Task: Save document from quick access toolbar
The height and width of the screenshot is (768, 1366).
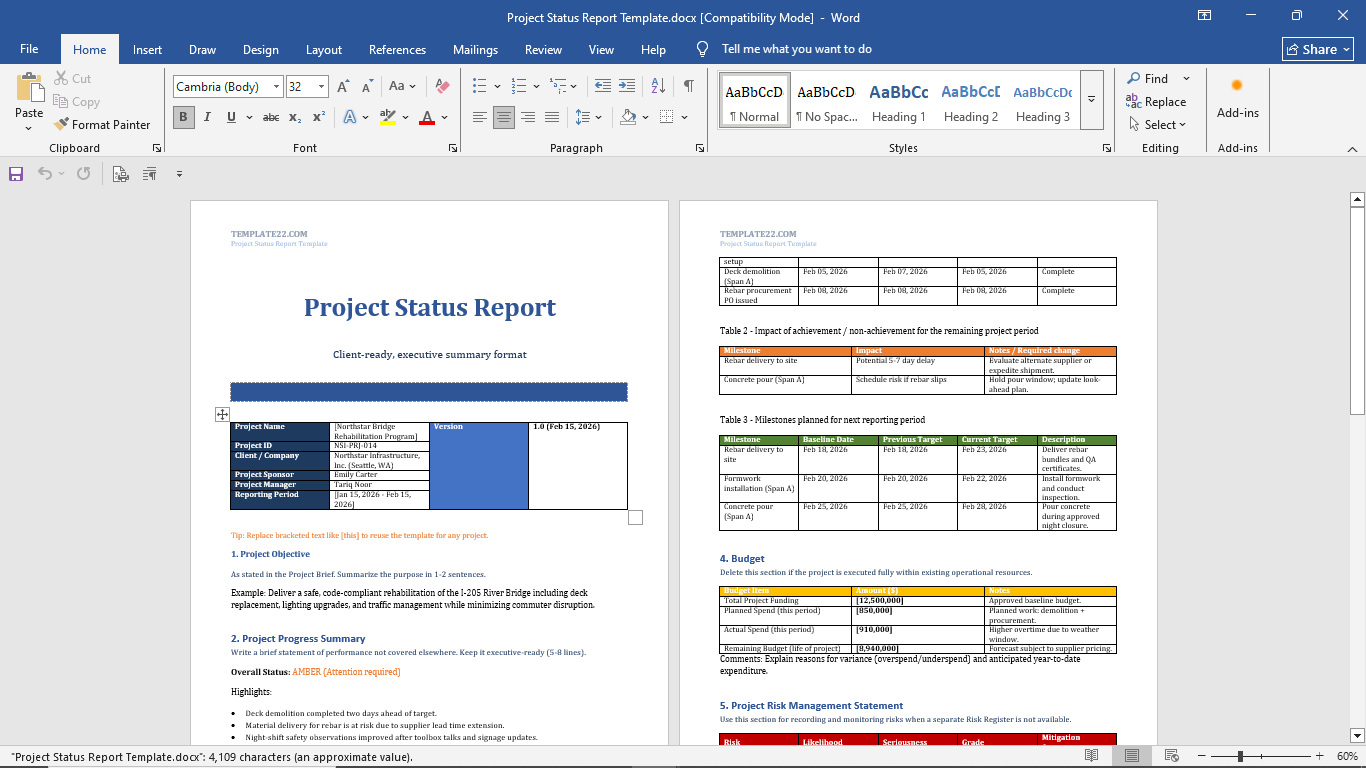Action: point(16,174)
